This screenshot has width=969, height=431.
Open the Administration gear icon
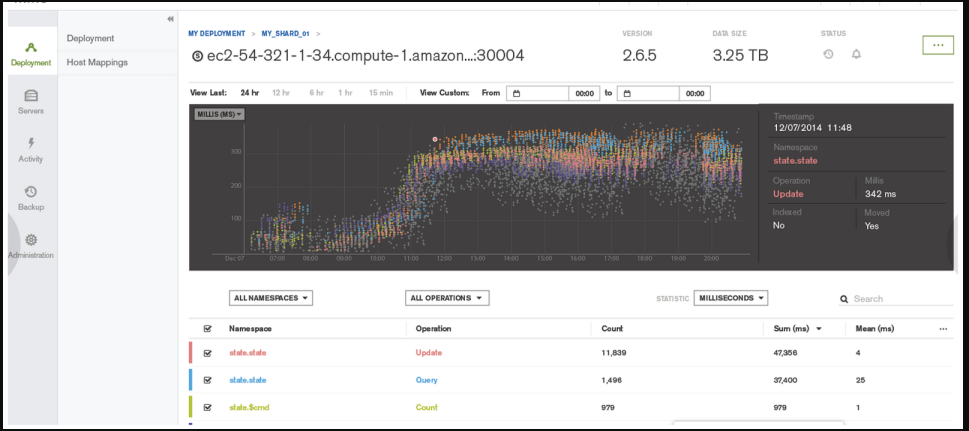[x=31, y=240]
